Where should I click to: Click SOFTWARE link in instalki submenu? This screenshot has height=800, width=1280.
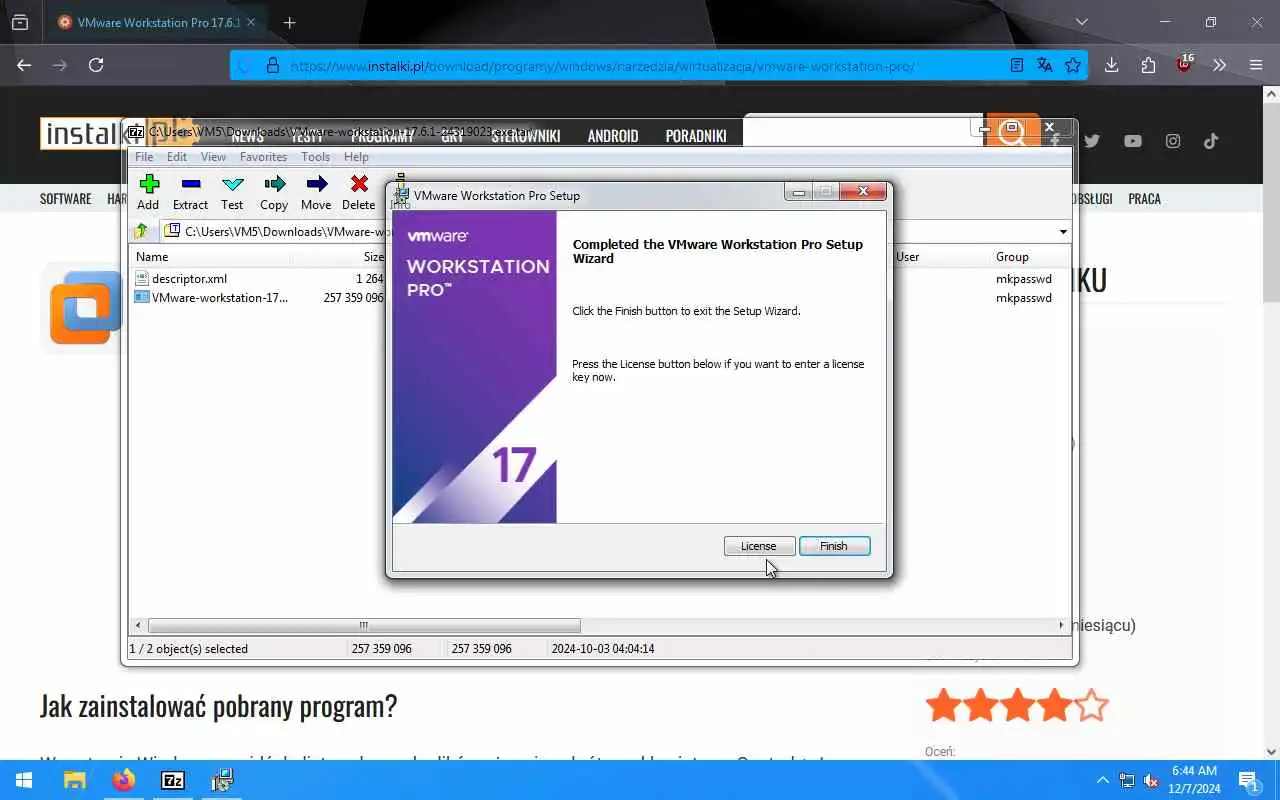click(x=65, y=199)
